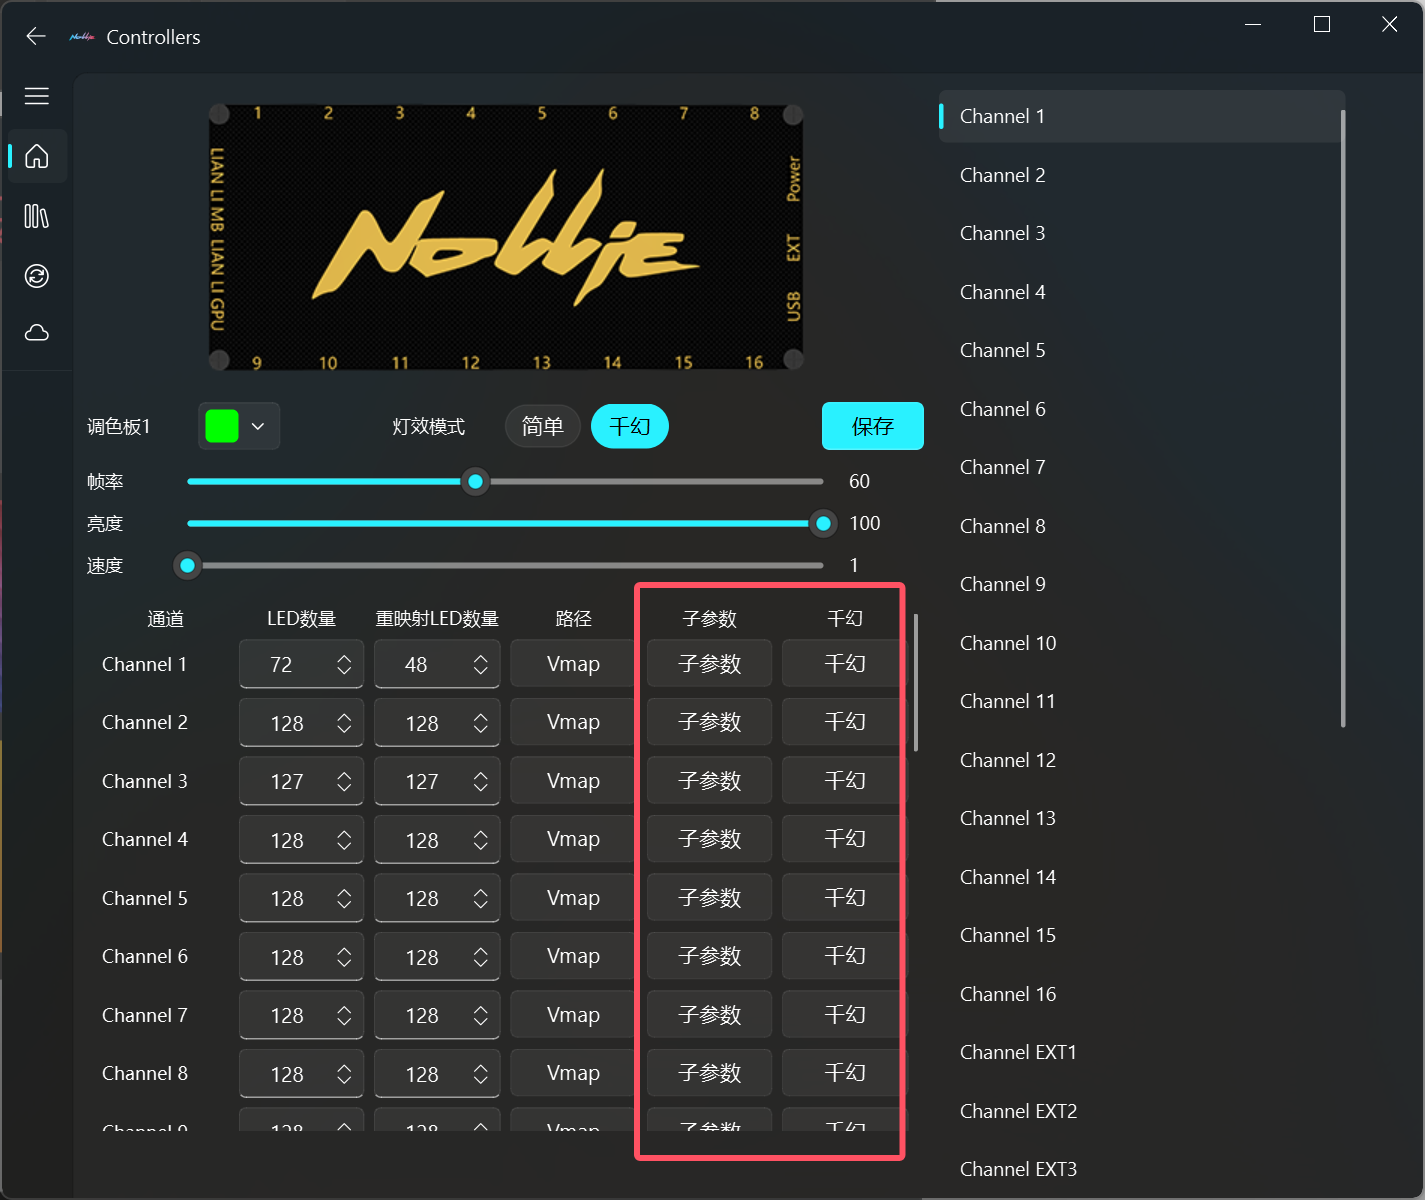The image size is (1425, 1200).
Task: Click the Channel 8 LED数量 stepper arrows
Action: [x=344, y=1075]
